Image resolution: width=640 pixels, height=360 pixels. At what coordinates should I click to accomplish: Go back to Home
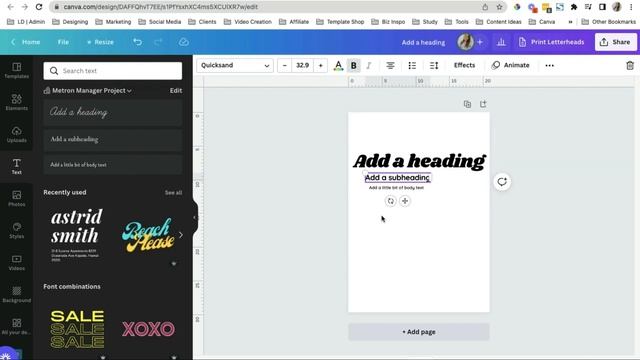click(26, 42)
